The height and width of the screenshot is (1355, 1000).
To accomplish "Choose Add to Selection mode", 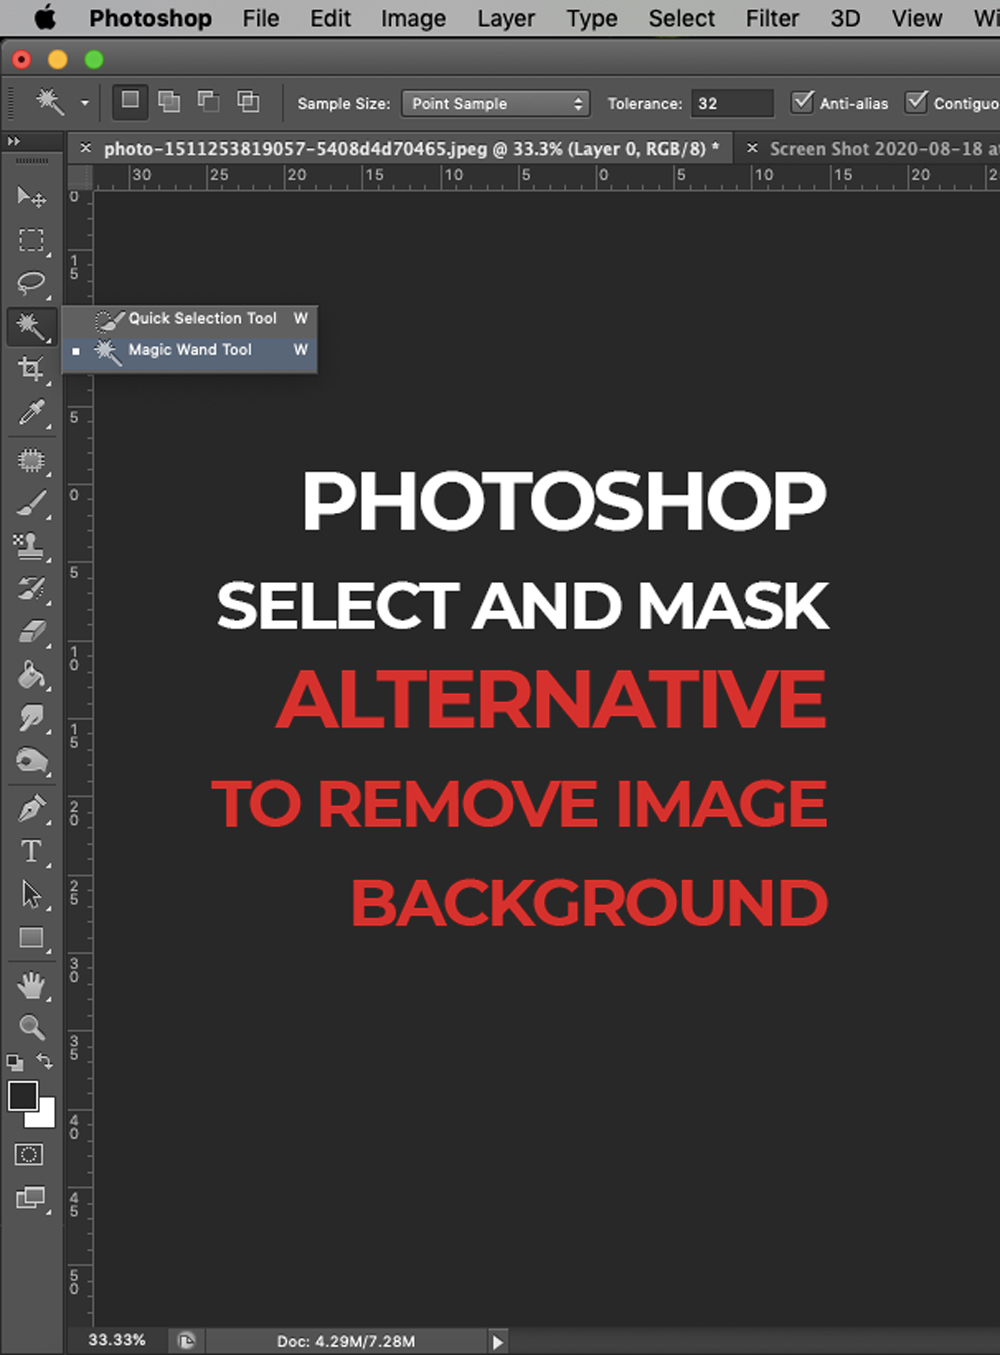I will coord(170,101).
